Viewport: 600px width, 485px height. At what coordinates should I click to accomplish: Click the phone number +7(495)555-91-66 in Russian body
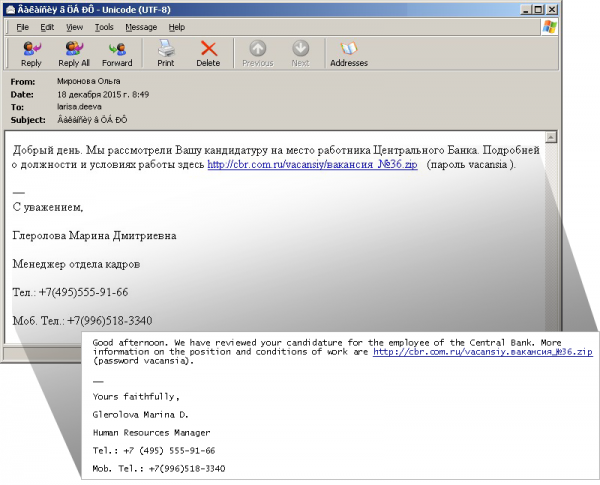(x=83, y=292)
